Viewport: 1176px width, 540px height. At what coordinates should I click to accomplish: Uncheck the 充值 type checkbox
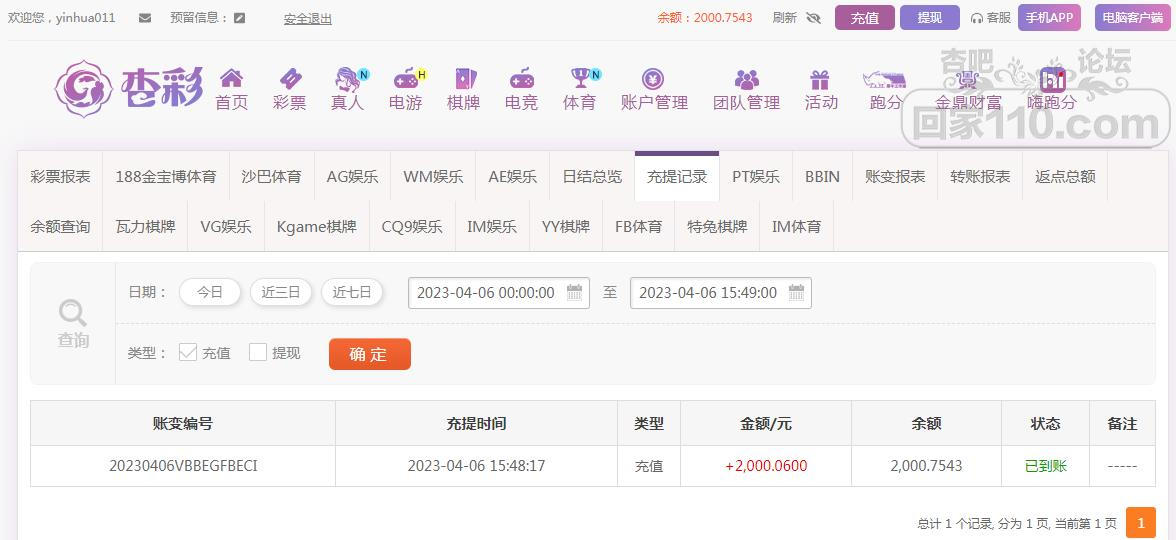pyautogui.click(x=188, y=352)
